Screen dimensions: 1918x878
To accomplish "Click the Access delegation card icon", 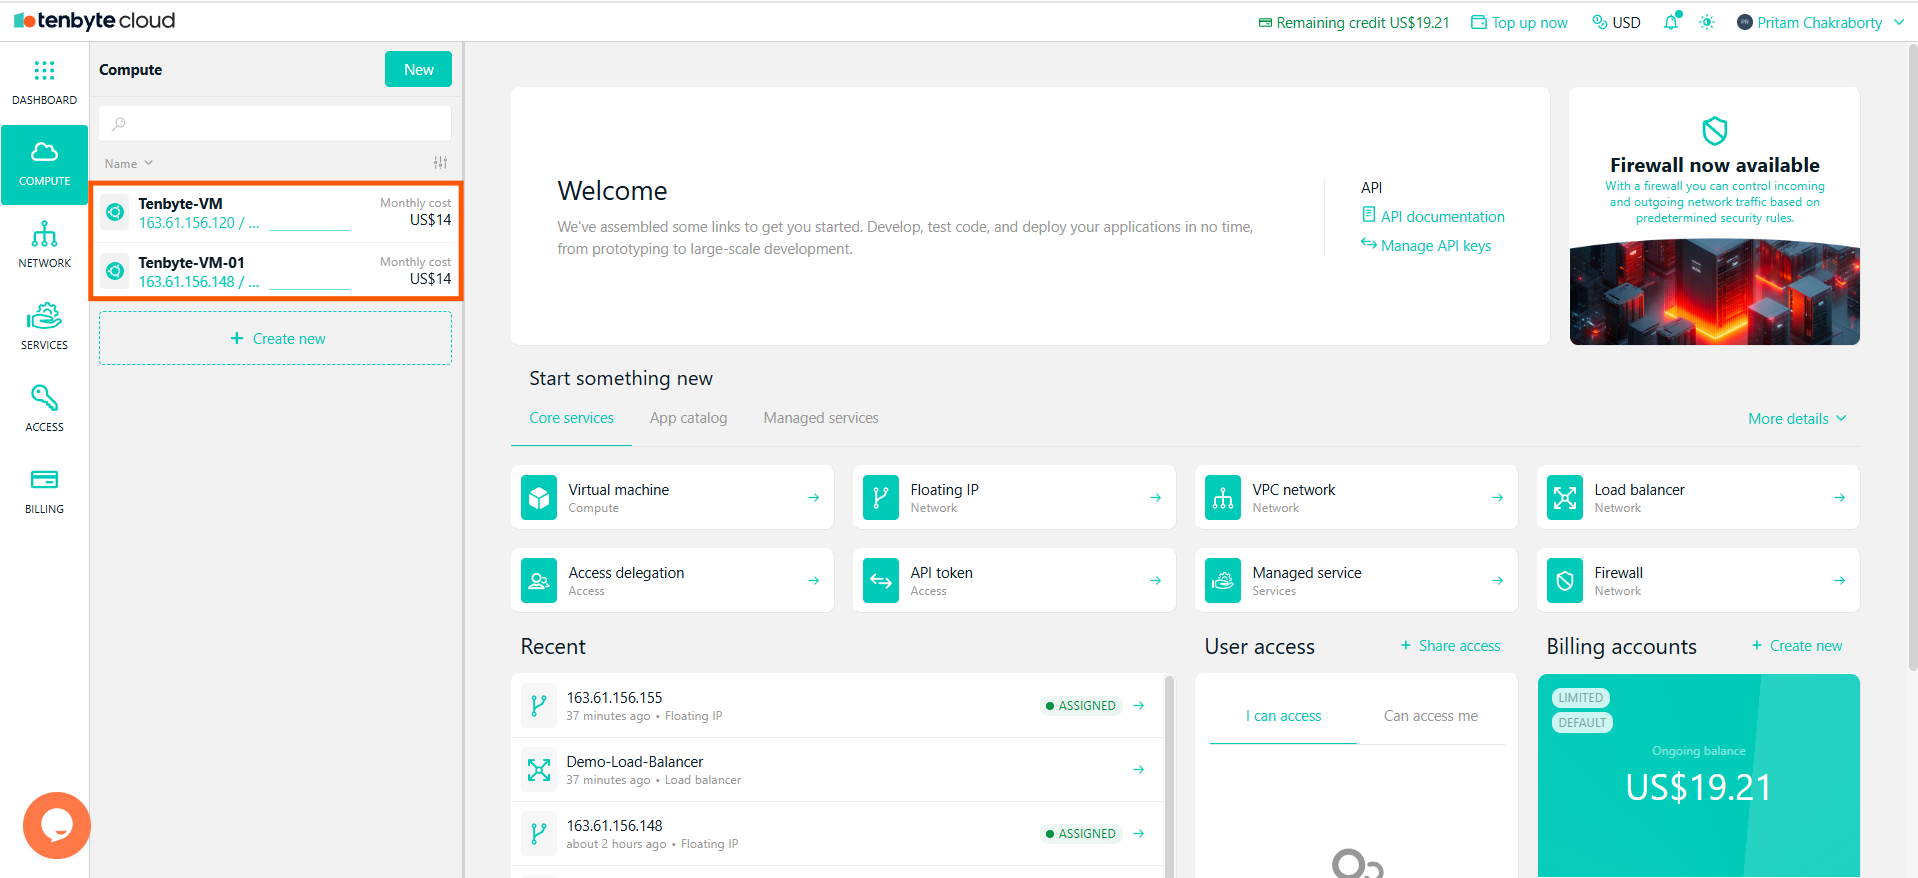I will tap(539, 580).
